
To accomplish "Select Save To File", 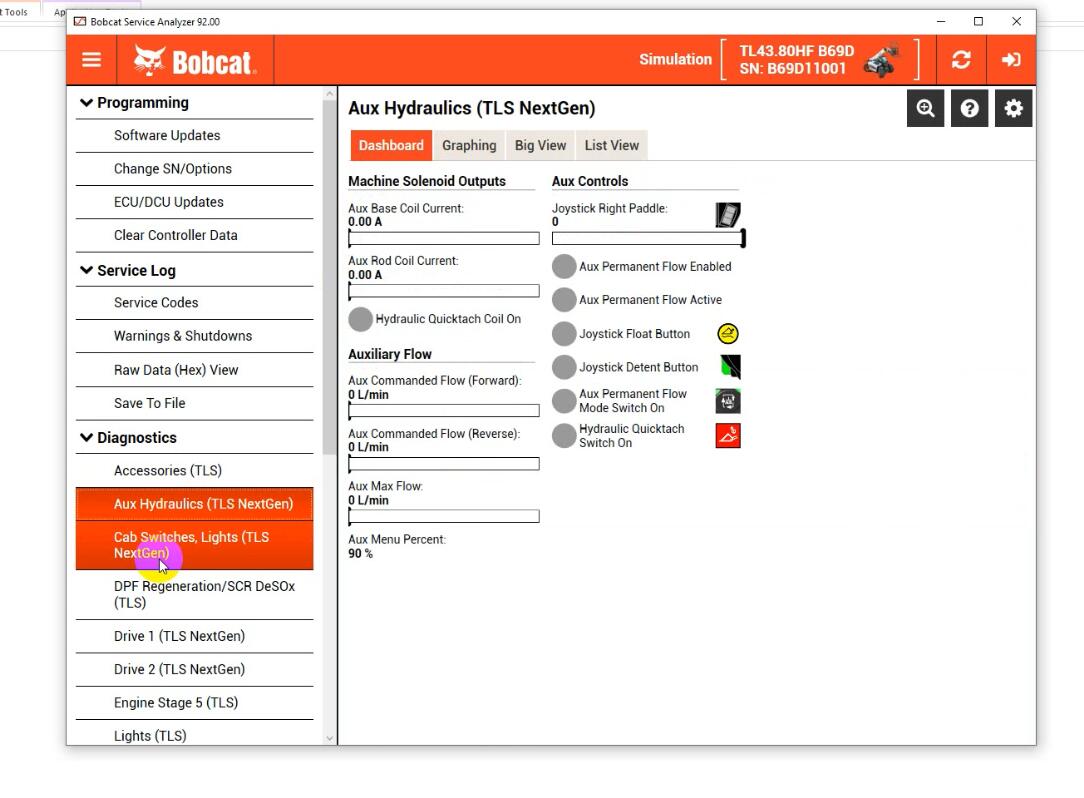I will (194, 403).
